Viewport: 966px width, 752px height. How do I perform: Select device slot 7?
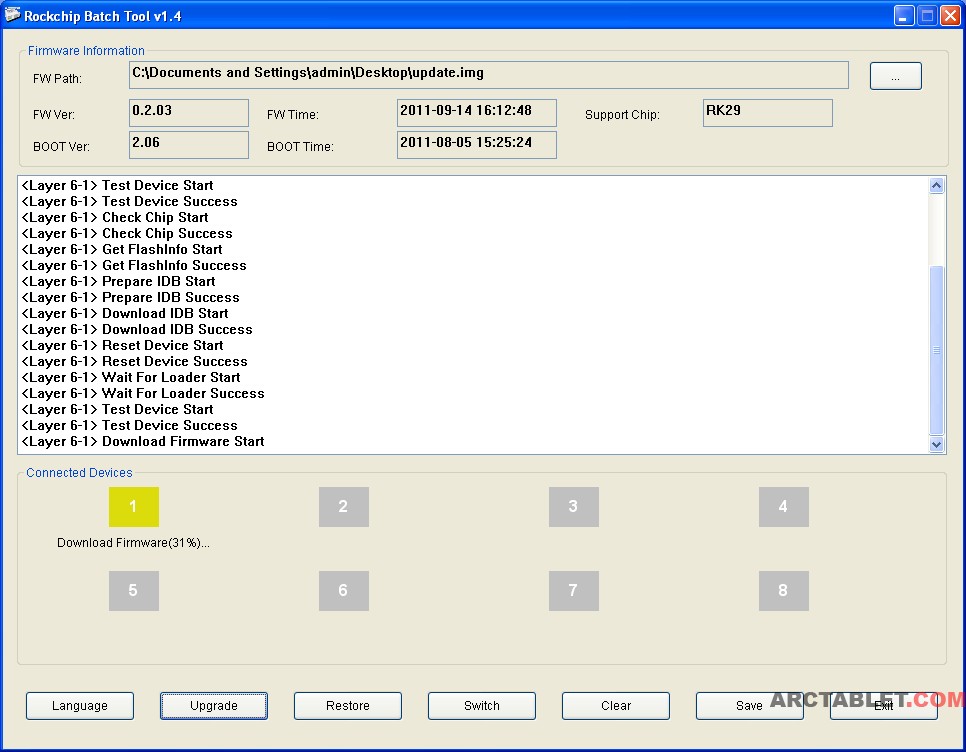click(574, 591)
